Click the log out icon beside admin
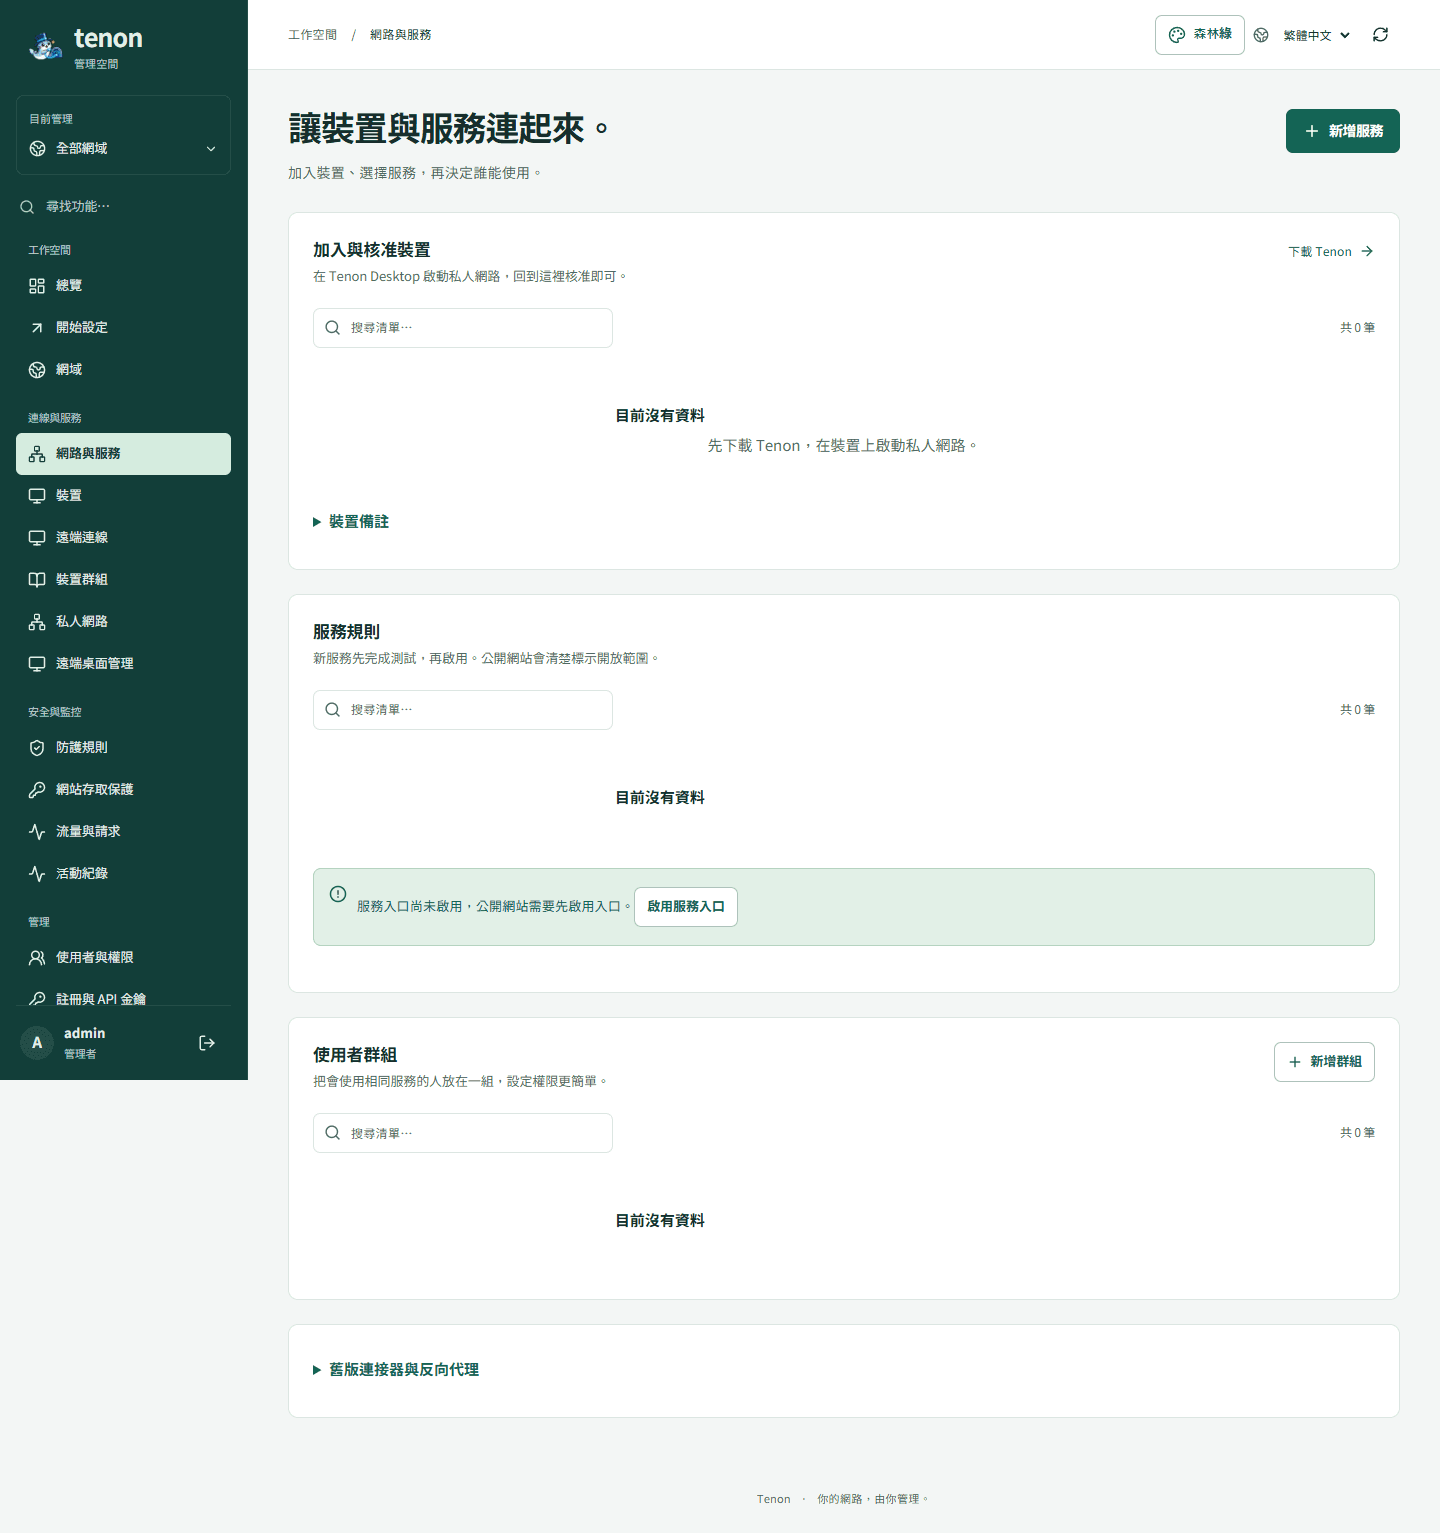Screen dimensions: 1440x1533 click(207, 1043)
